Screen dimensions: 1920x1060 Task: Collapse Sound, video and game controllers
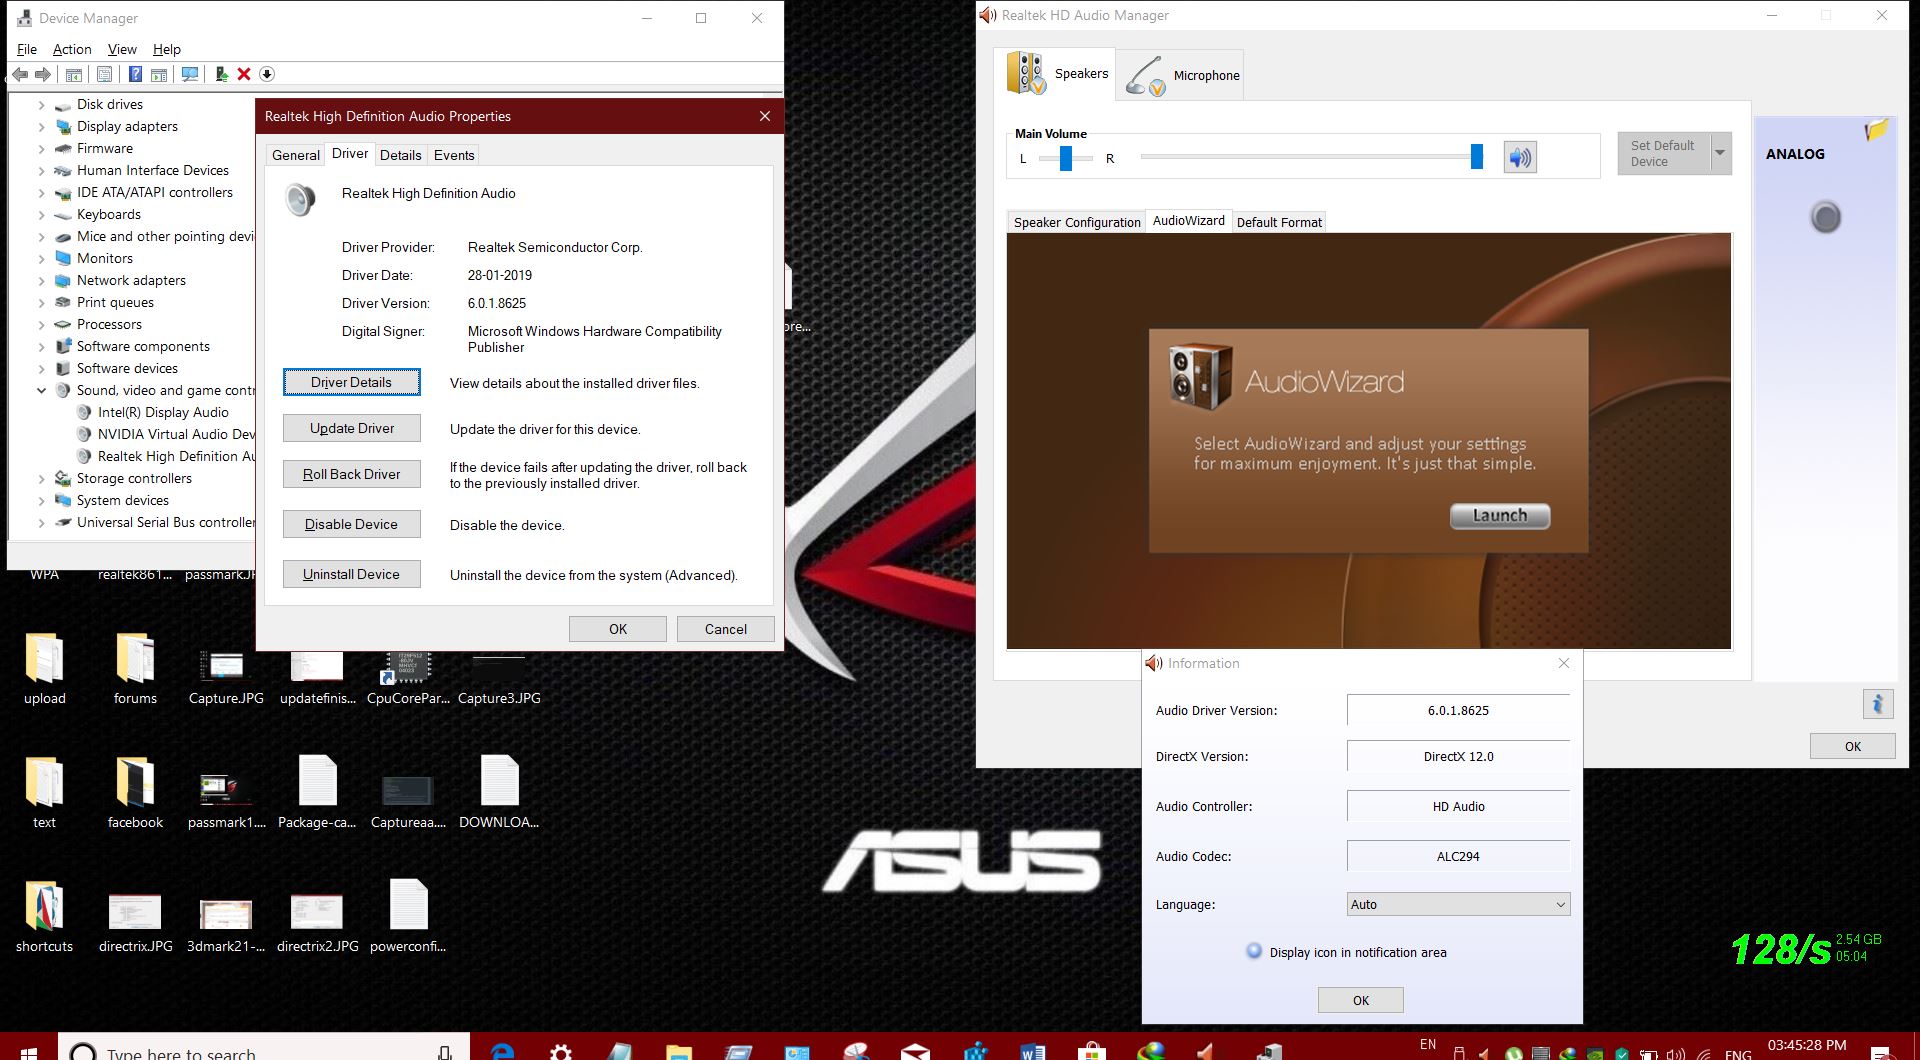click(x=41, y=390)
